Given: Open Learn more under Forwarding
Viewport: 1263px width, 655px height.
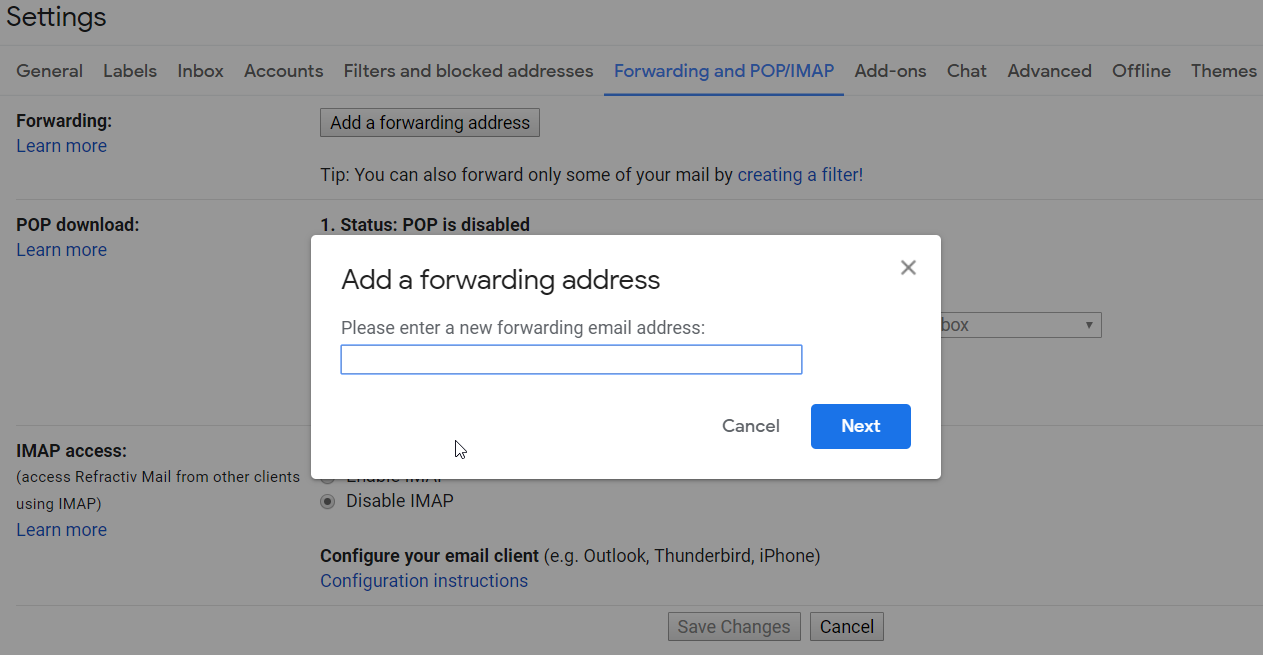Looking at the screenshot, I should click(x=61, y=146).
